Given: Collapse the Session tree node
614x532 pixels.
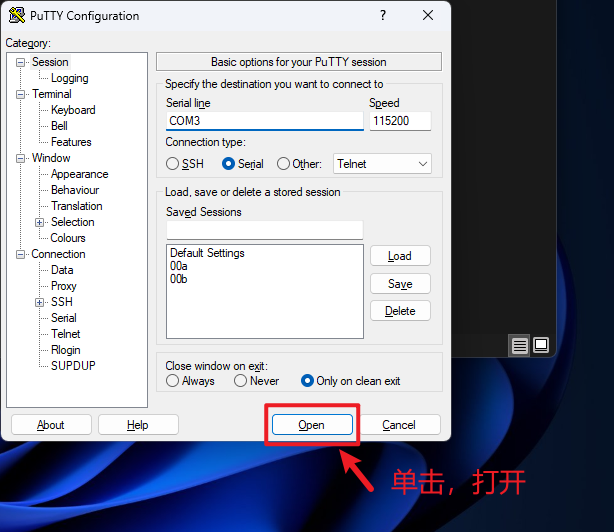Looking at the screenshot, I should click(x=20, y=63).
